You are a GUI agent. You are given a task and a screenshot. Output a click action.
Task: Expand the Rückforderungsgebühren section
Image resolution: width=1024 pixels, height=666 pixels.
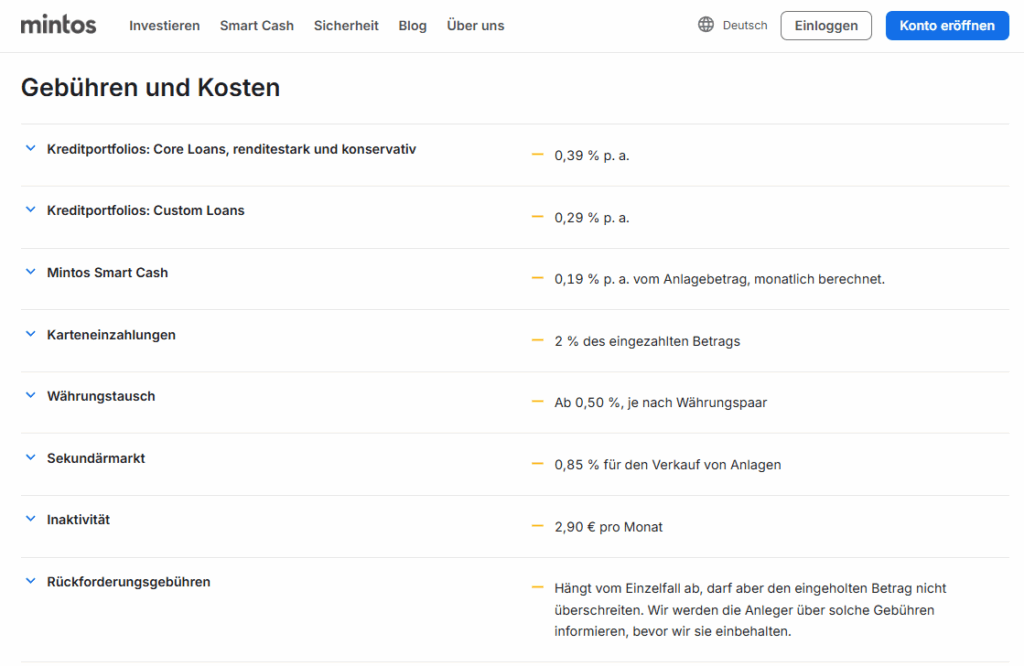(128, 582)
